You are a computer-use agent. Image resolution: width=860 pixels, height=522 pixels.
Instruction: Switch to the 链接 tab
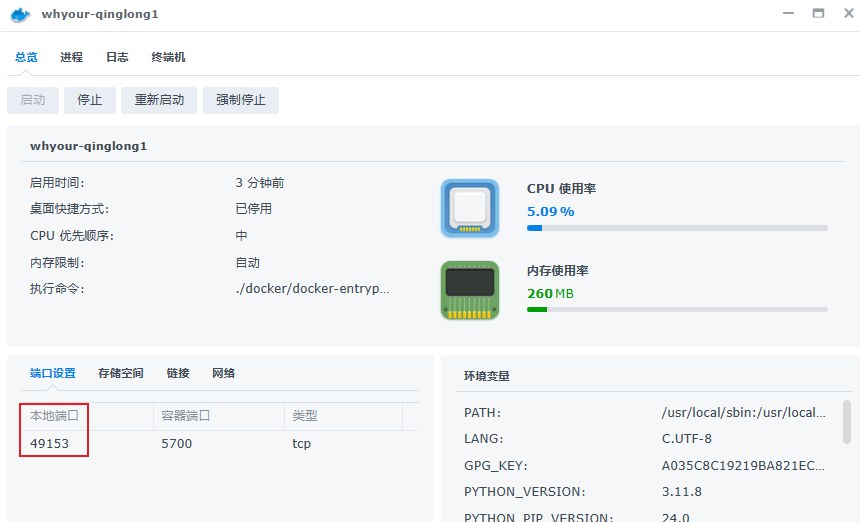(x=178, y=373)
